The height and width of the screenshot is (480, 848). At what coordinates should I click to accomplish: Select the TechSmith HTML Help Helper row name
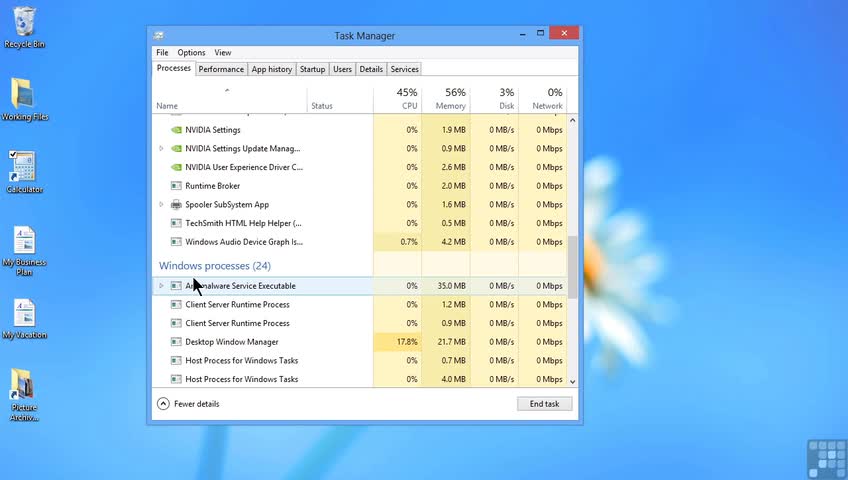[243, 223]
